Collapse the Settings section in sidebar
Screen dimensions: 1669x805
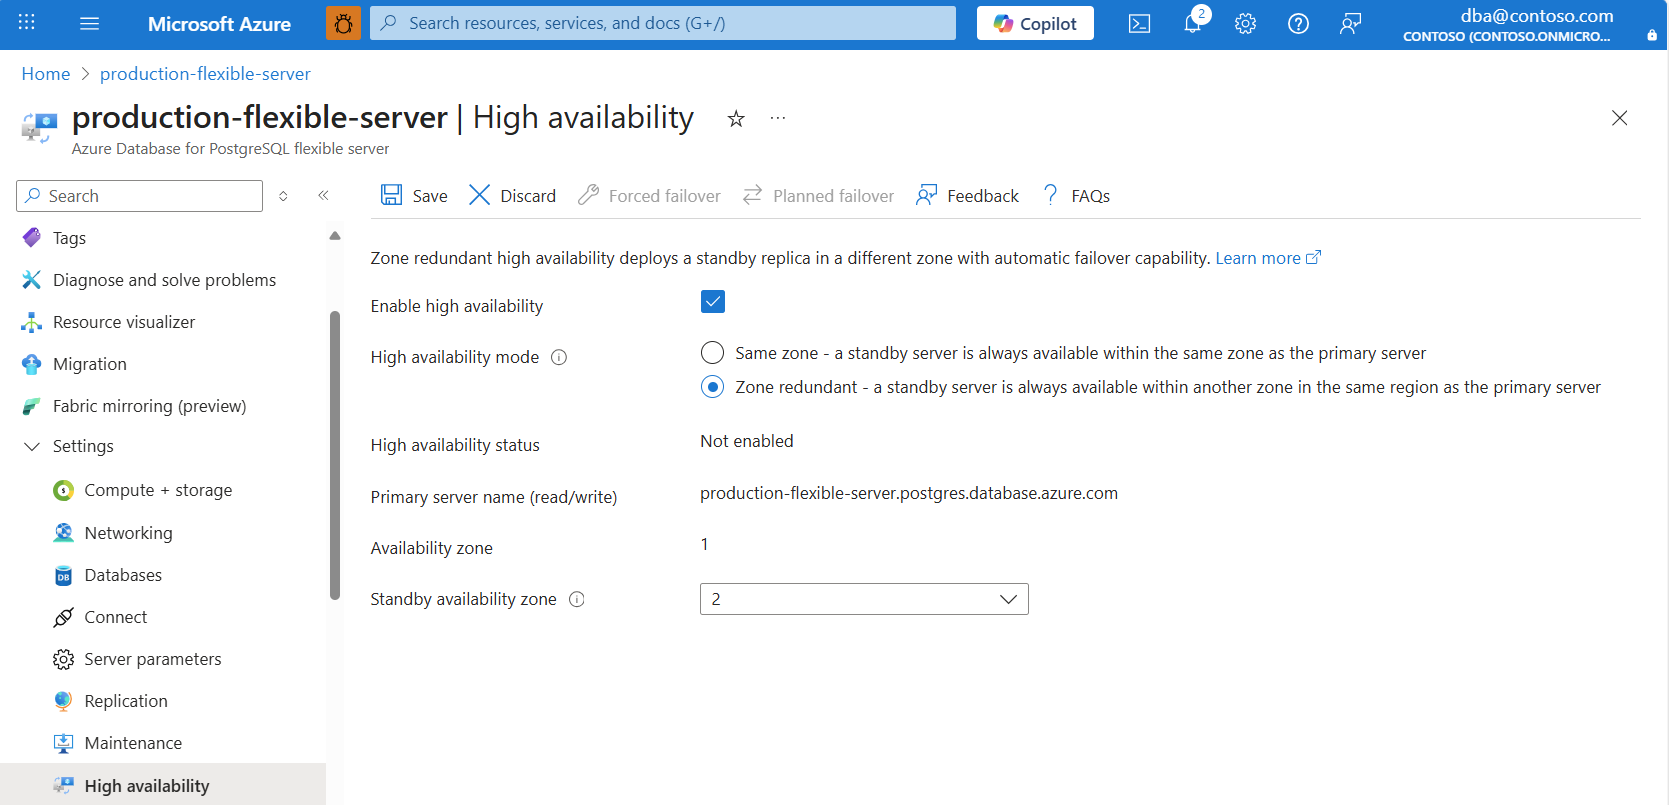32,446
